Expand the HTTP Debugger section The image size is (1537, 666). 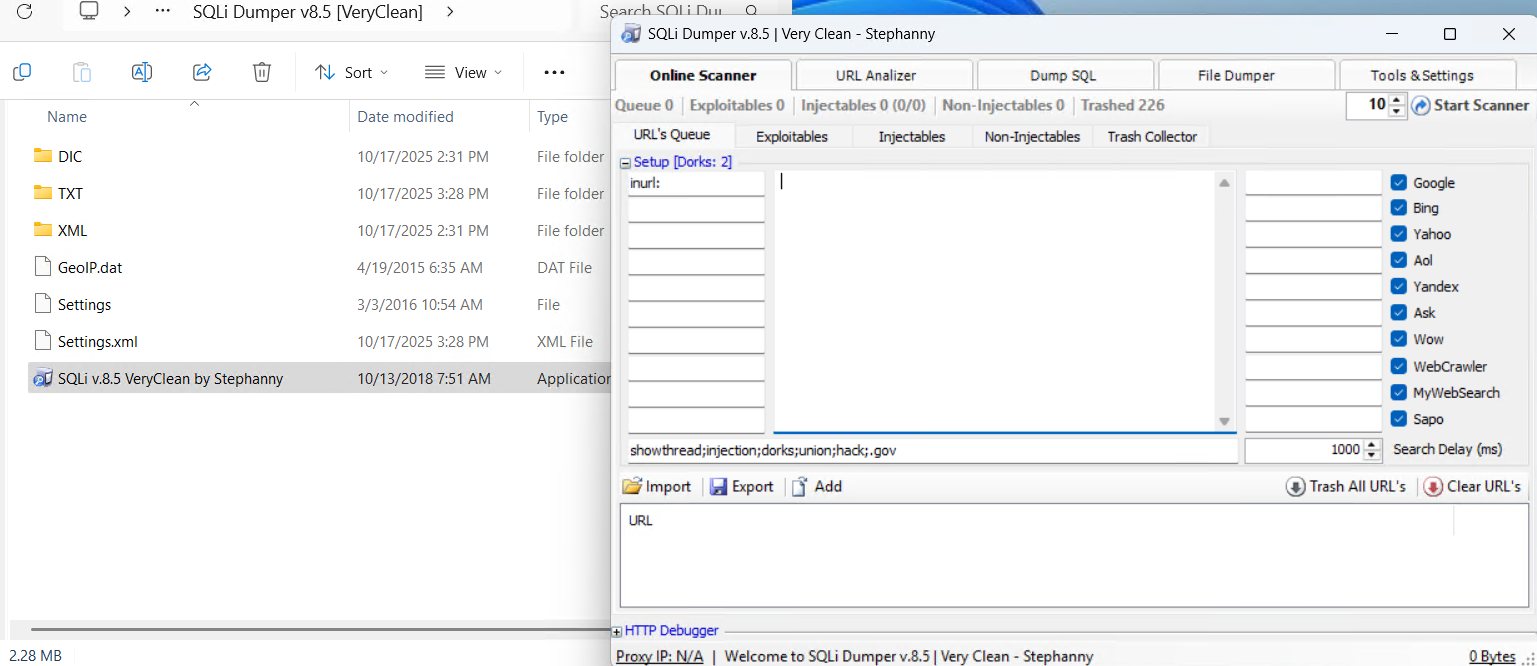[617, 631]
